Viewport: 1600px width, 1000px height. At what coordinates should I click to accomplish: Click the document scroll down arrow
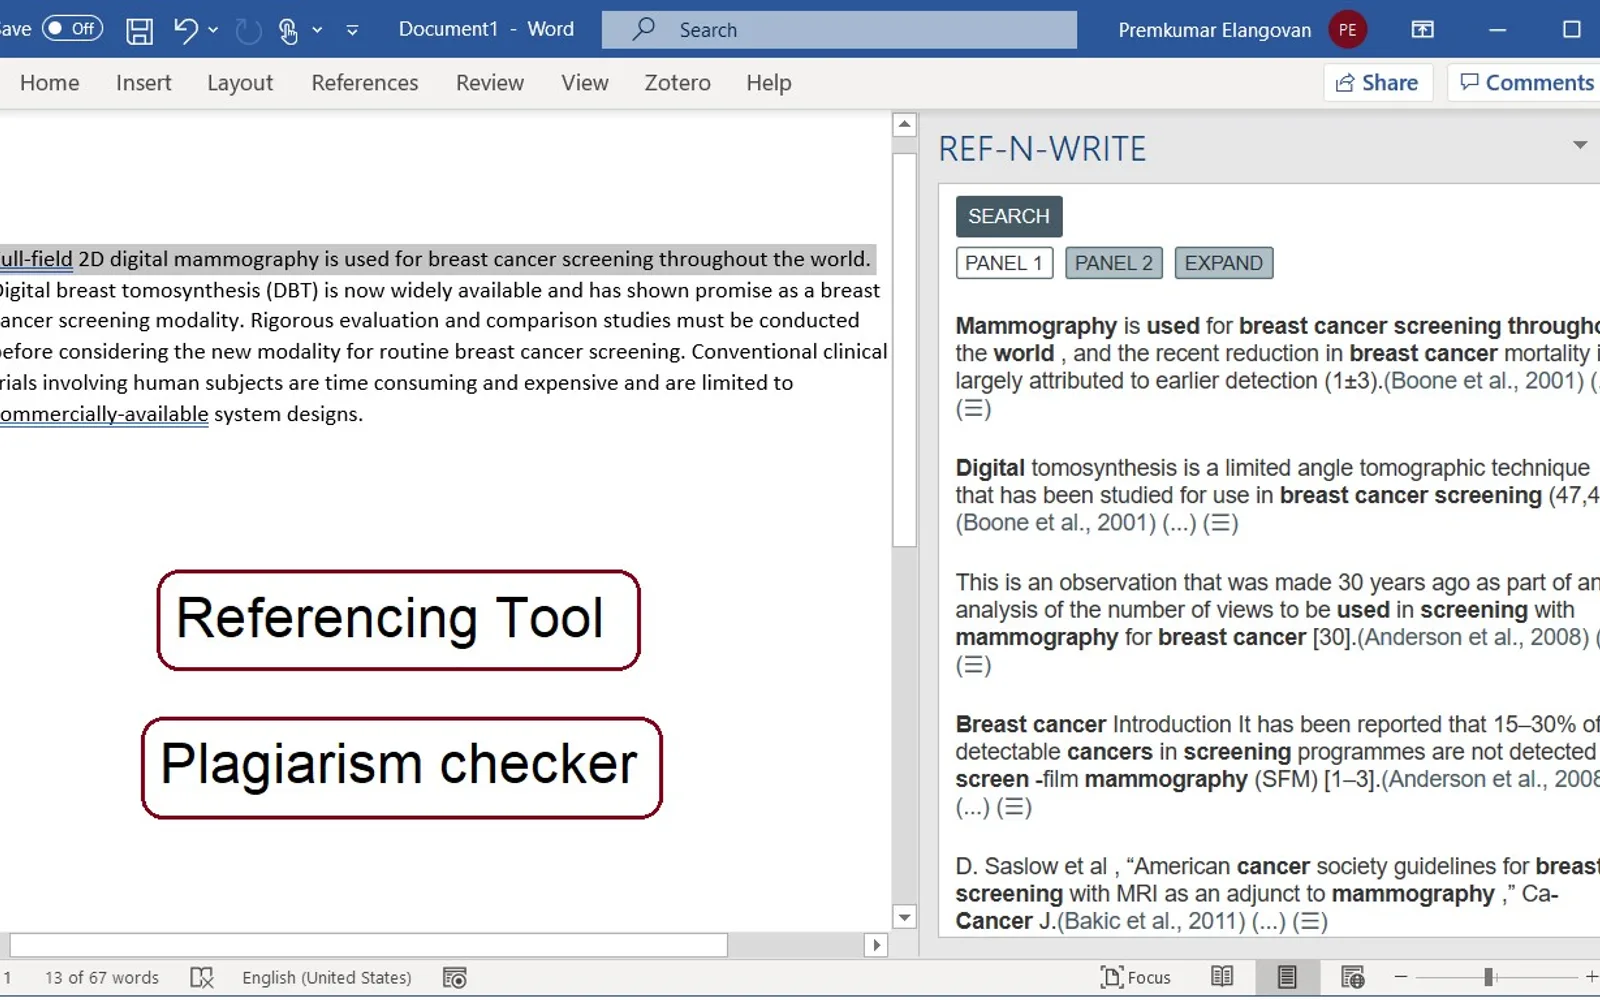904,917
